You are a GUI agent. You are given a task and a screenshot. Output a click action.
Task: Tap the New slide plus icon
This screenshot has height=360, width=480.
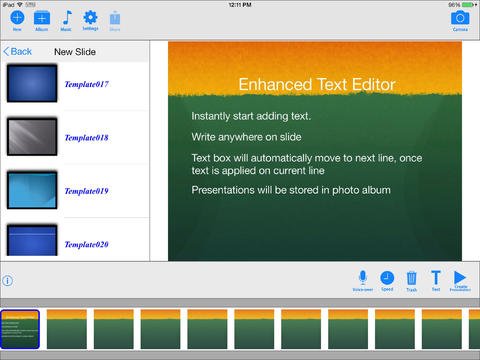click(17, 18)
